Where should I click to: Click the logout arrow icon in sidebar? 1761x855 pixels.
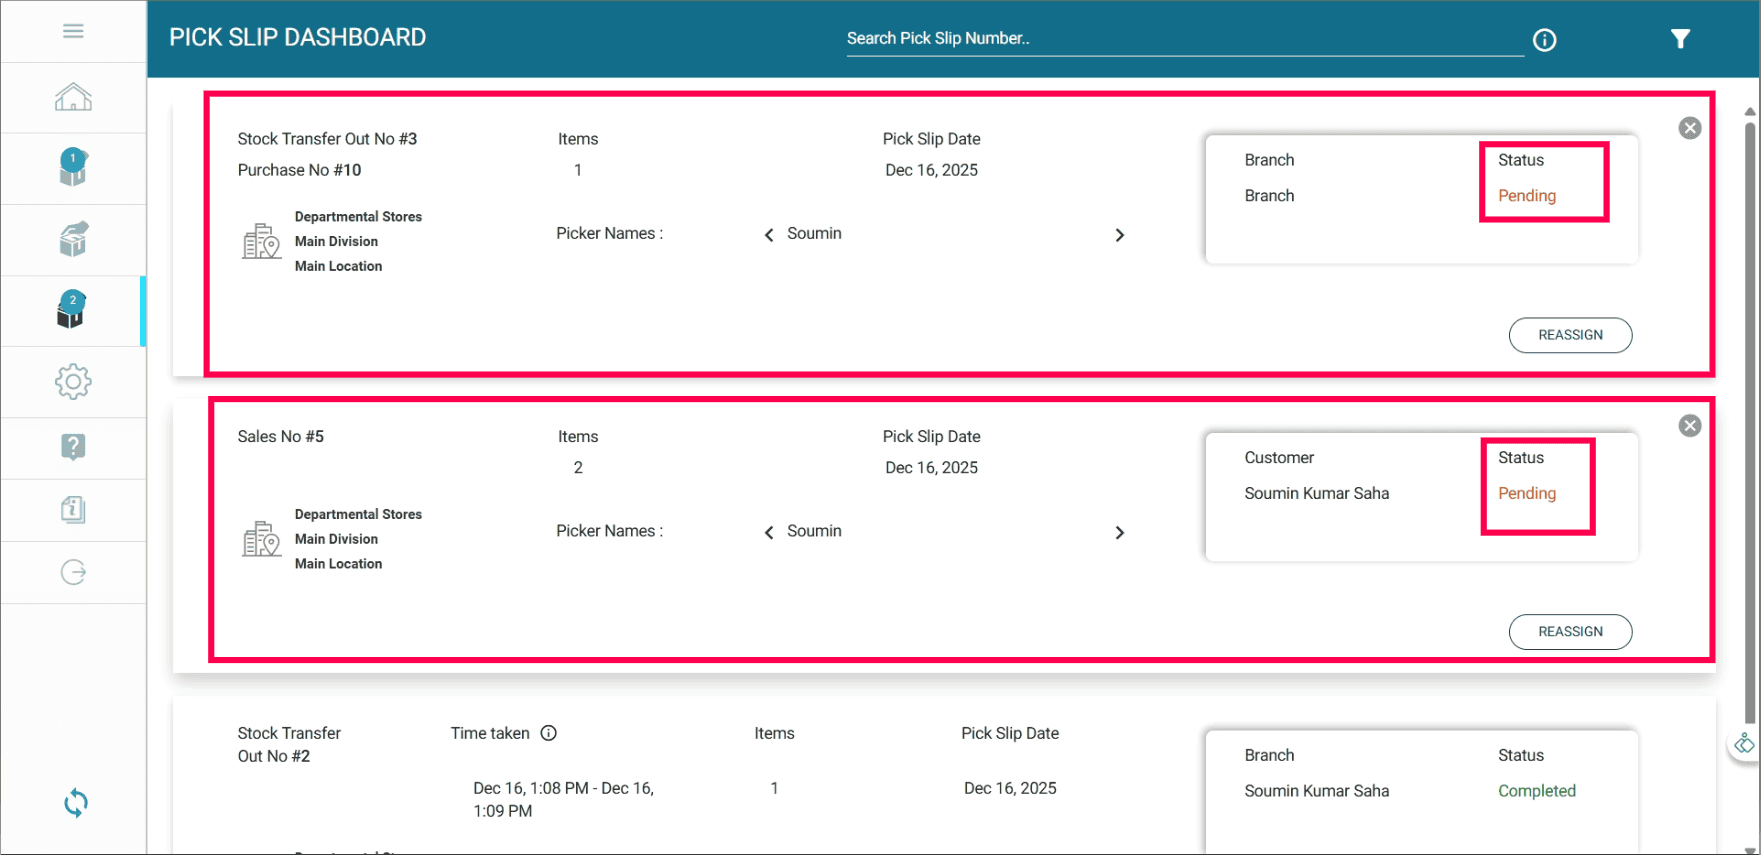point(73,572)
